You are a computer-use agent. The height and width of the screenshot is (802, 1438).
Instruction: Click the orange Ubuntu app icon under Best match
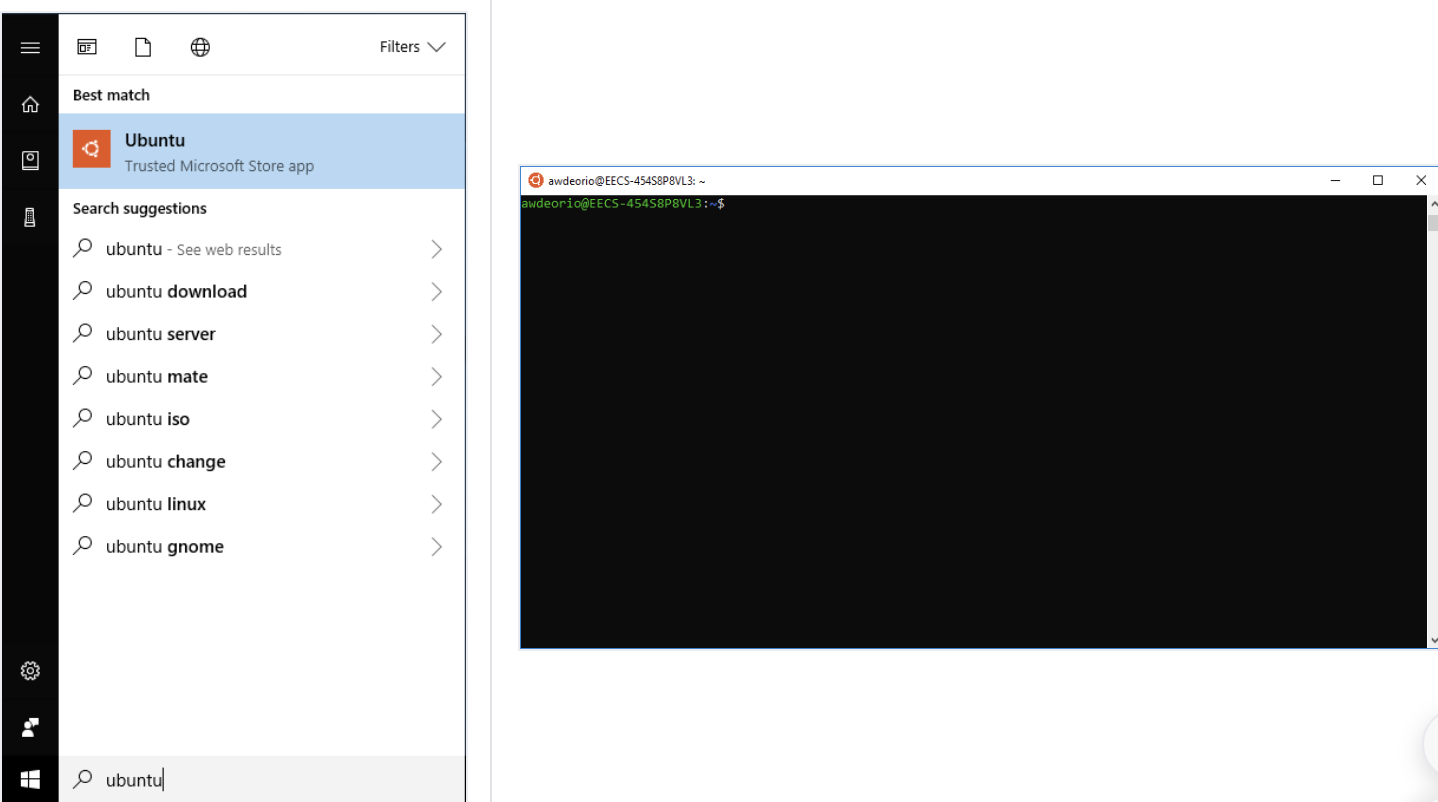91,148
